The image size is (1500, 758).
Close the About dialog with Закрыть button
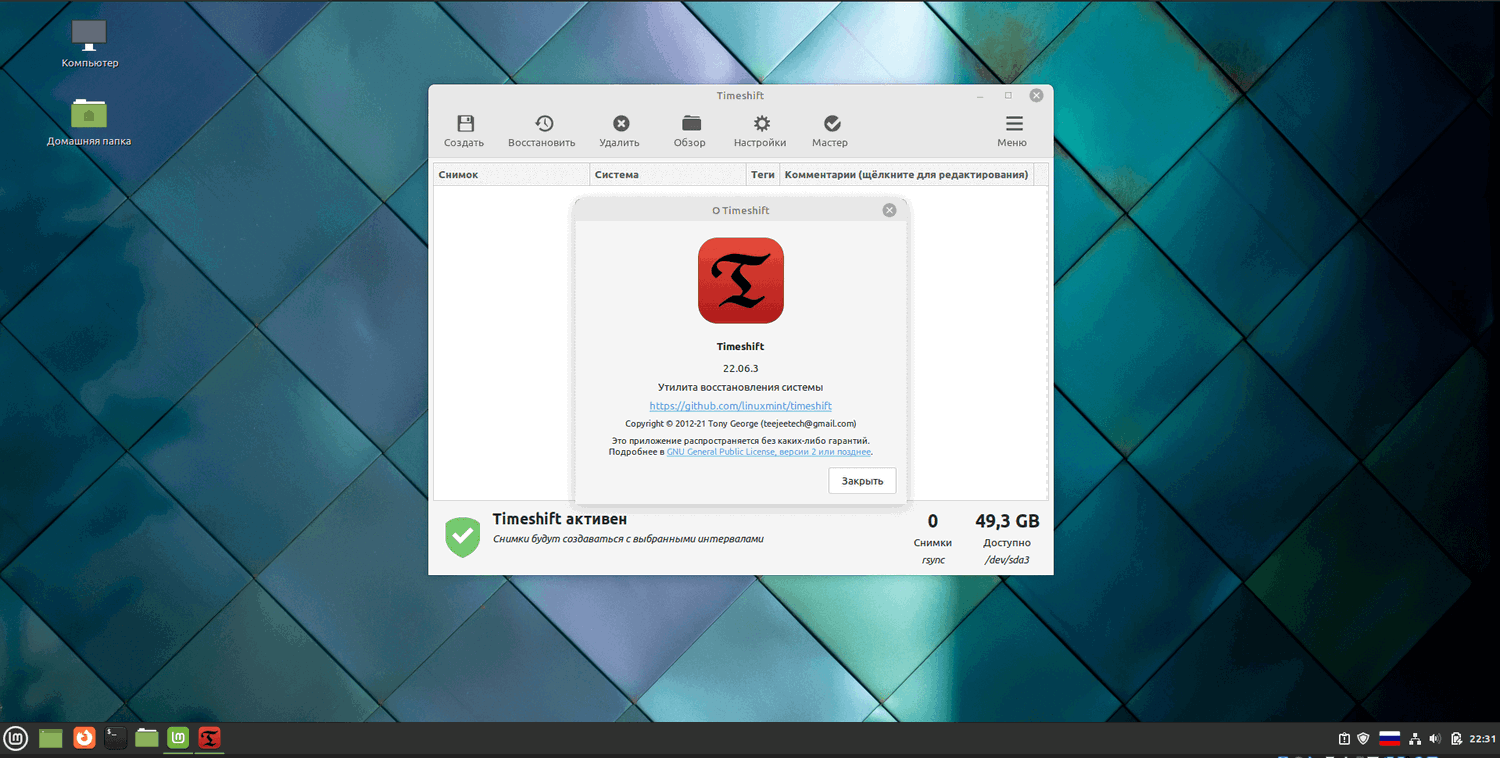tap(862, 481)
